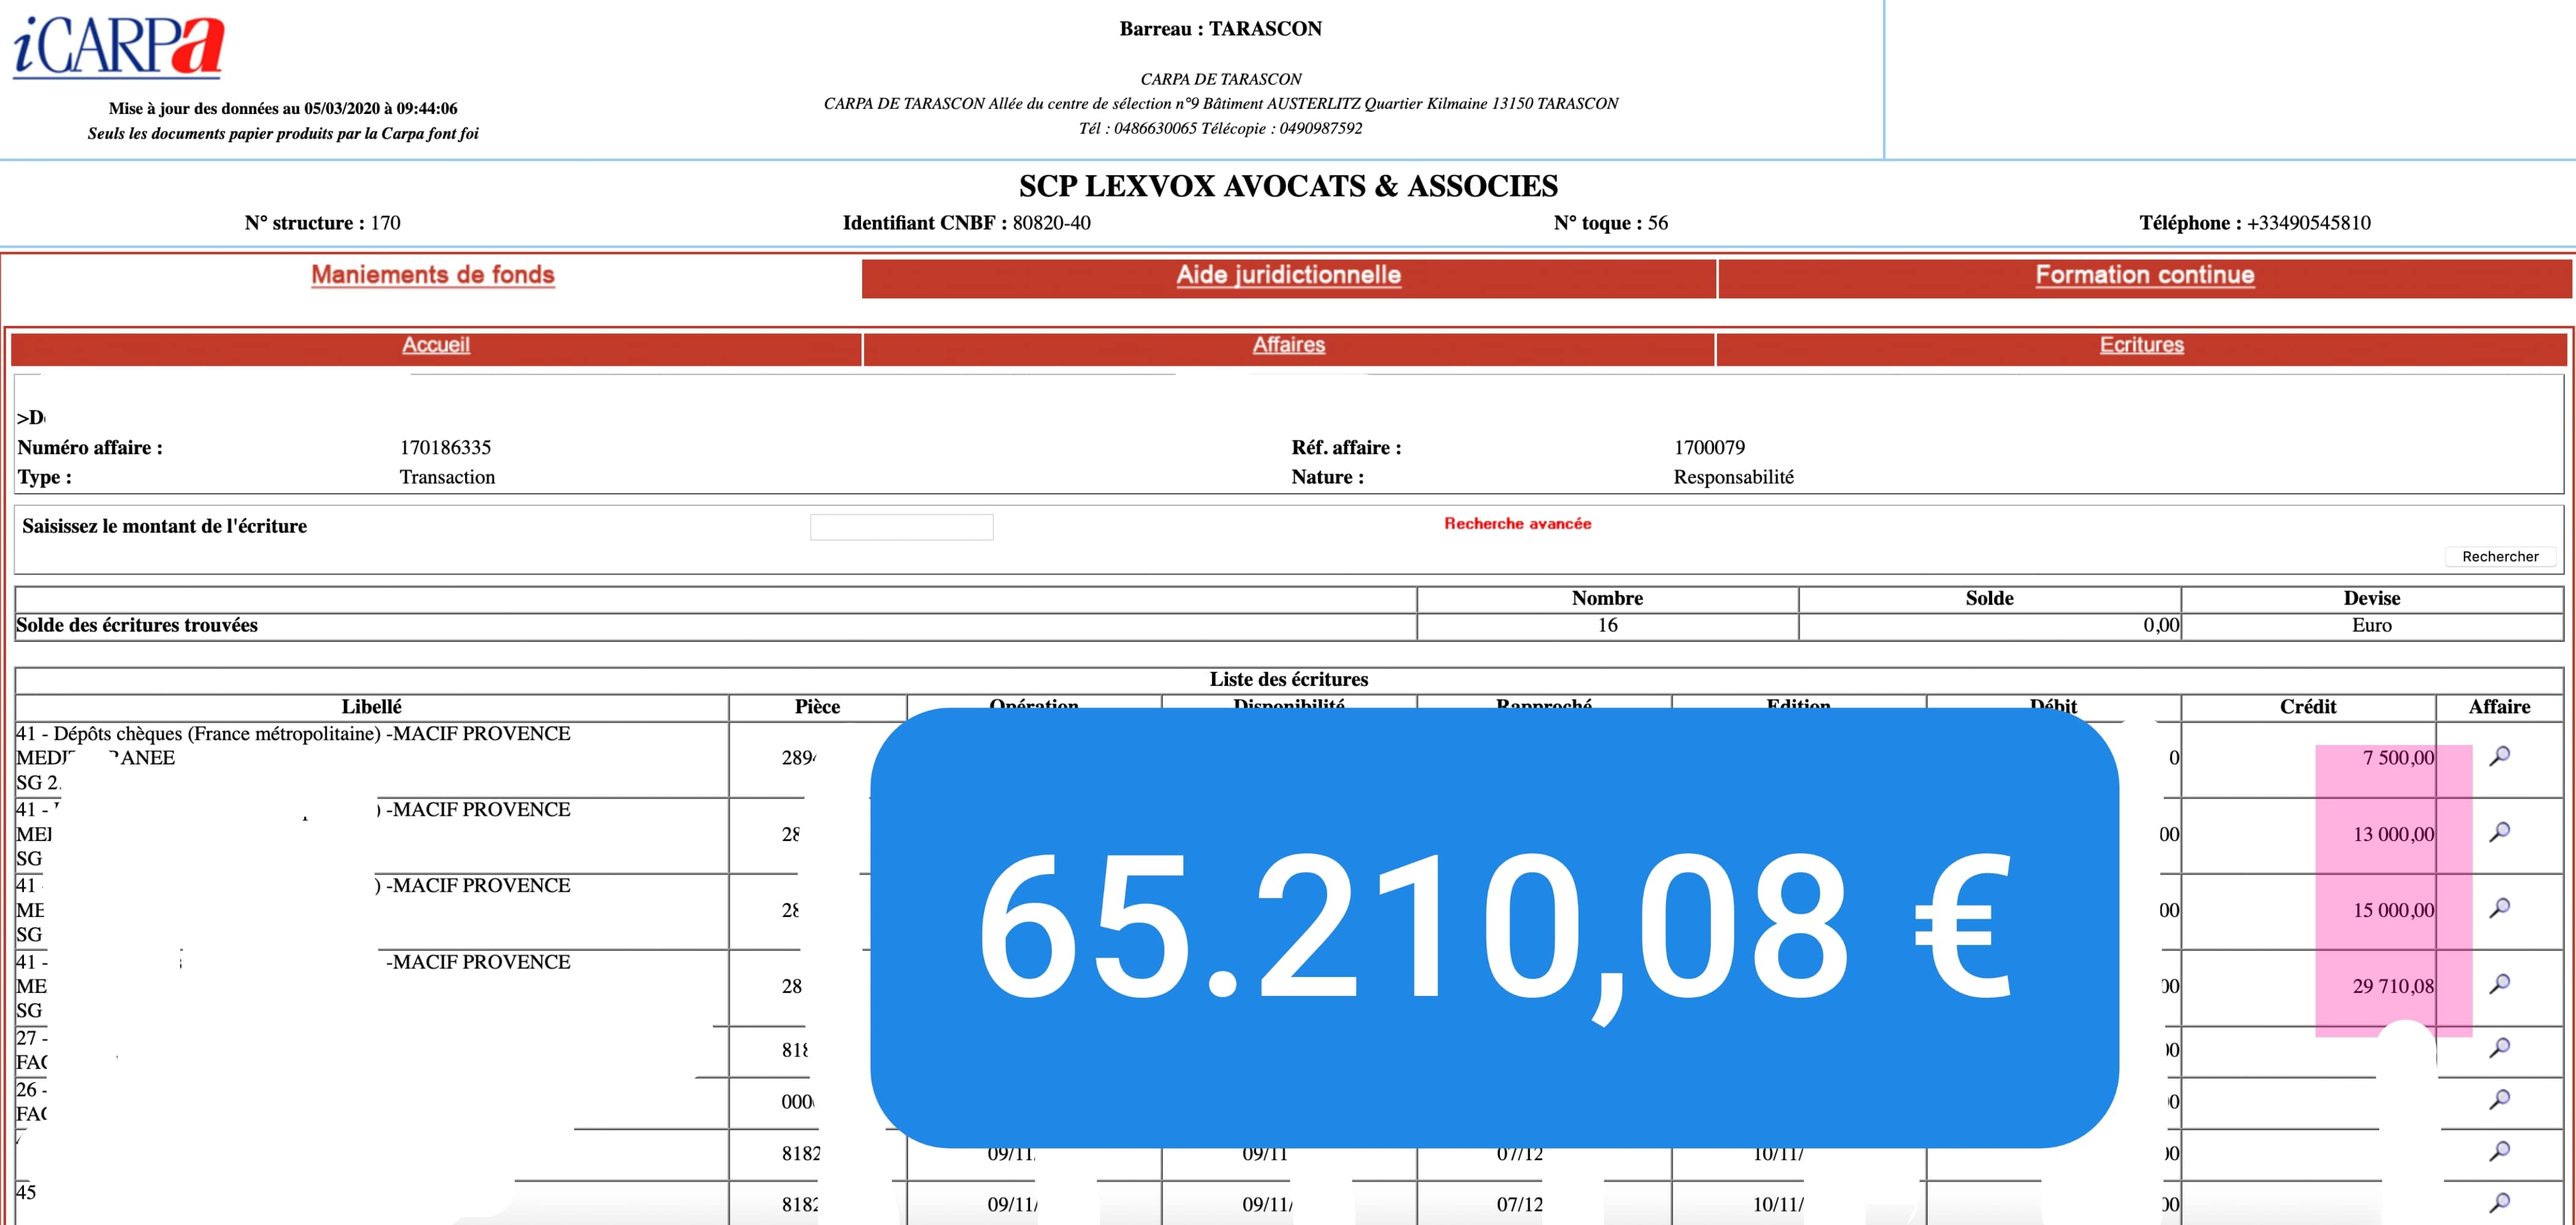Click Téléphone number +33490545810
This screenshot has width=2576, height=1225.
click(x=2308, y=223)
